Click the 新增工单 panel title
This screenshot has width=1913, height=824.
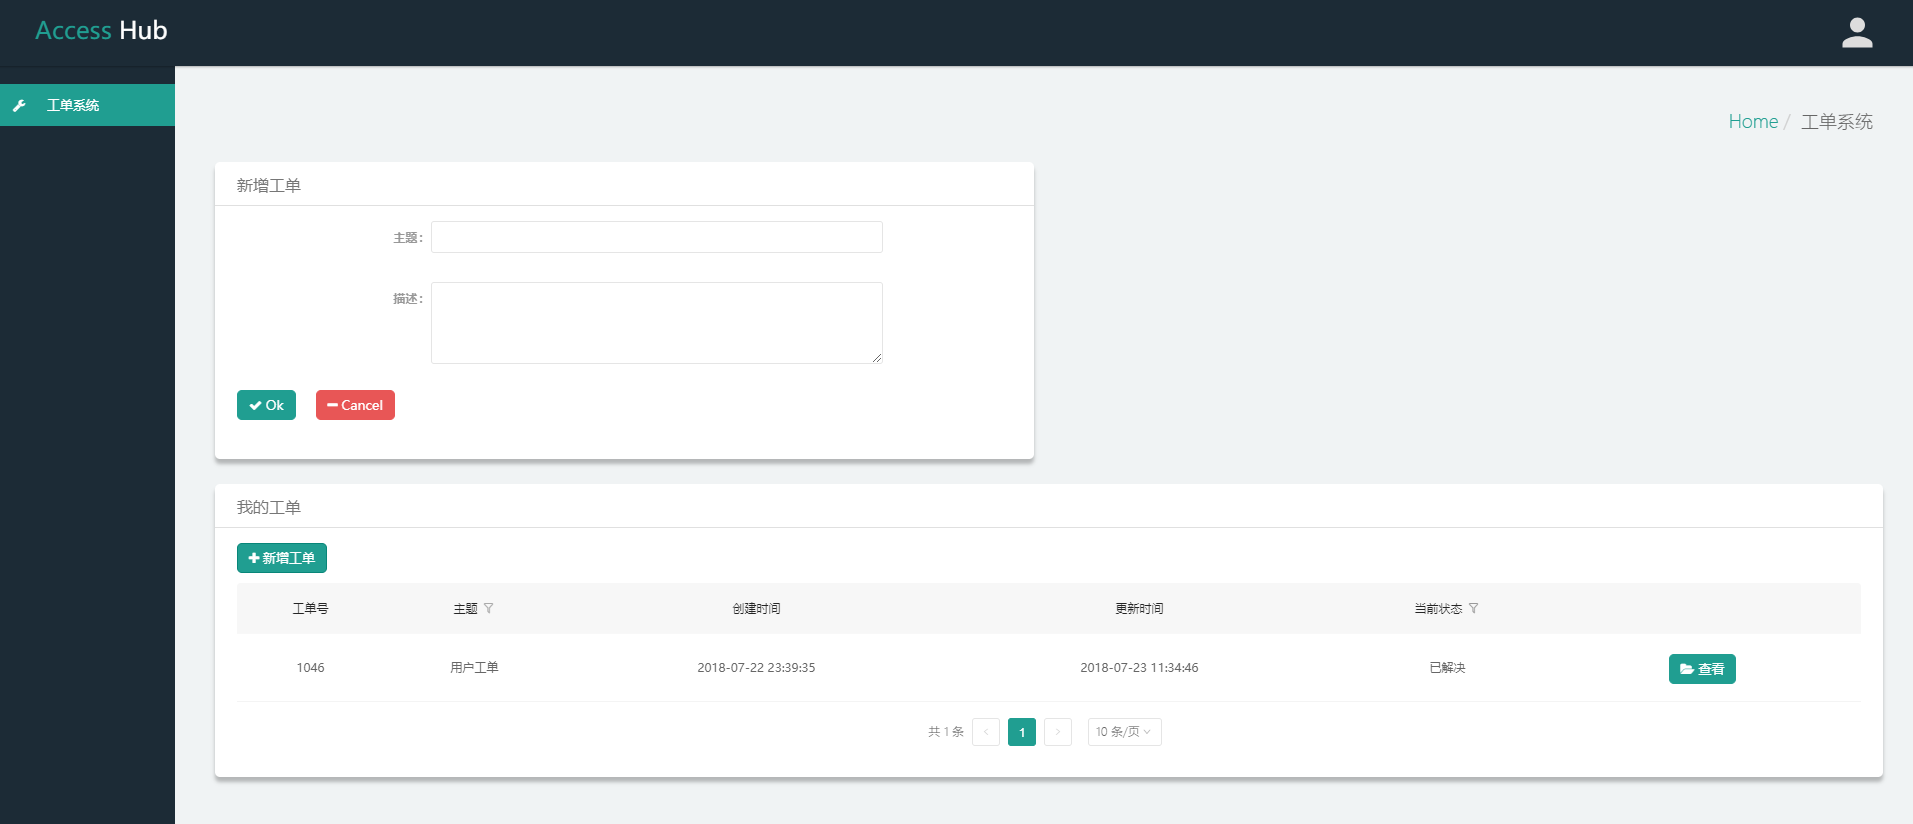(x=268, y=185)
